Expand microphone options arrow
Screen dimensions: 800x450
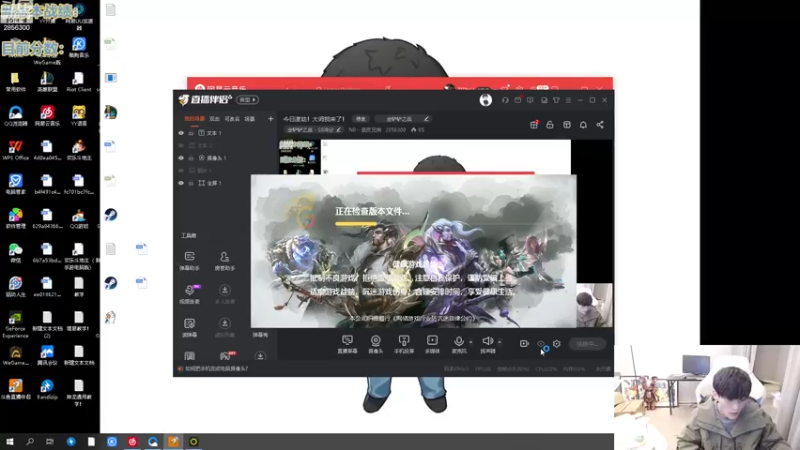470,342
